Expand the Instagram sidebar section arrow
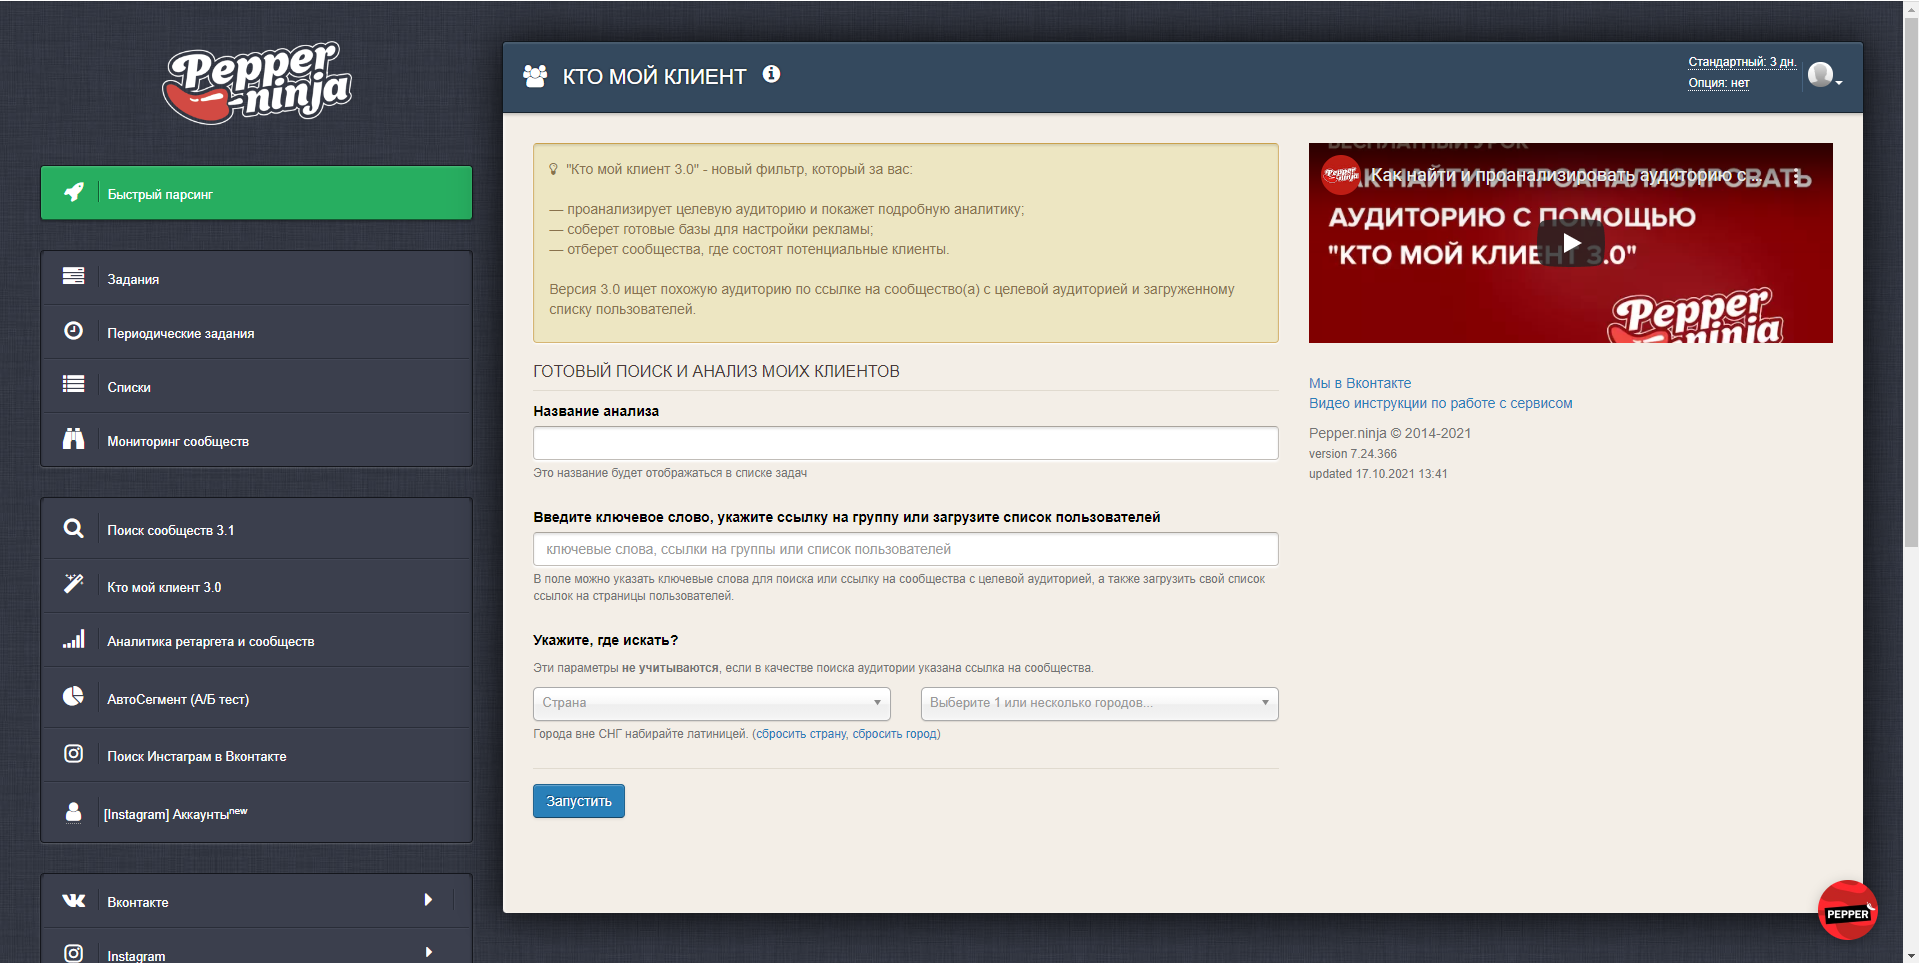This screenshot has width=1919, height=963. click(x=428, y=953)
